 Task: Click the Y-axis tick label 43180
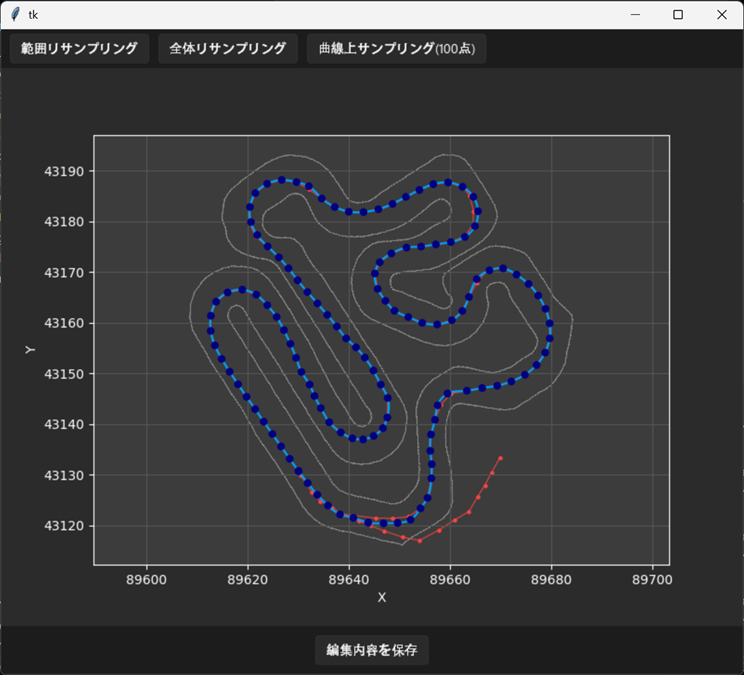point(64,222)
